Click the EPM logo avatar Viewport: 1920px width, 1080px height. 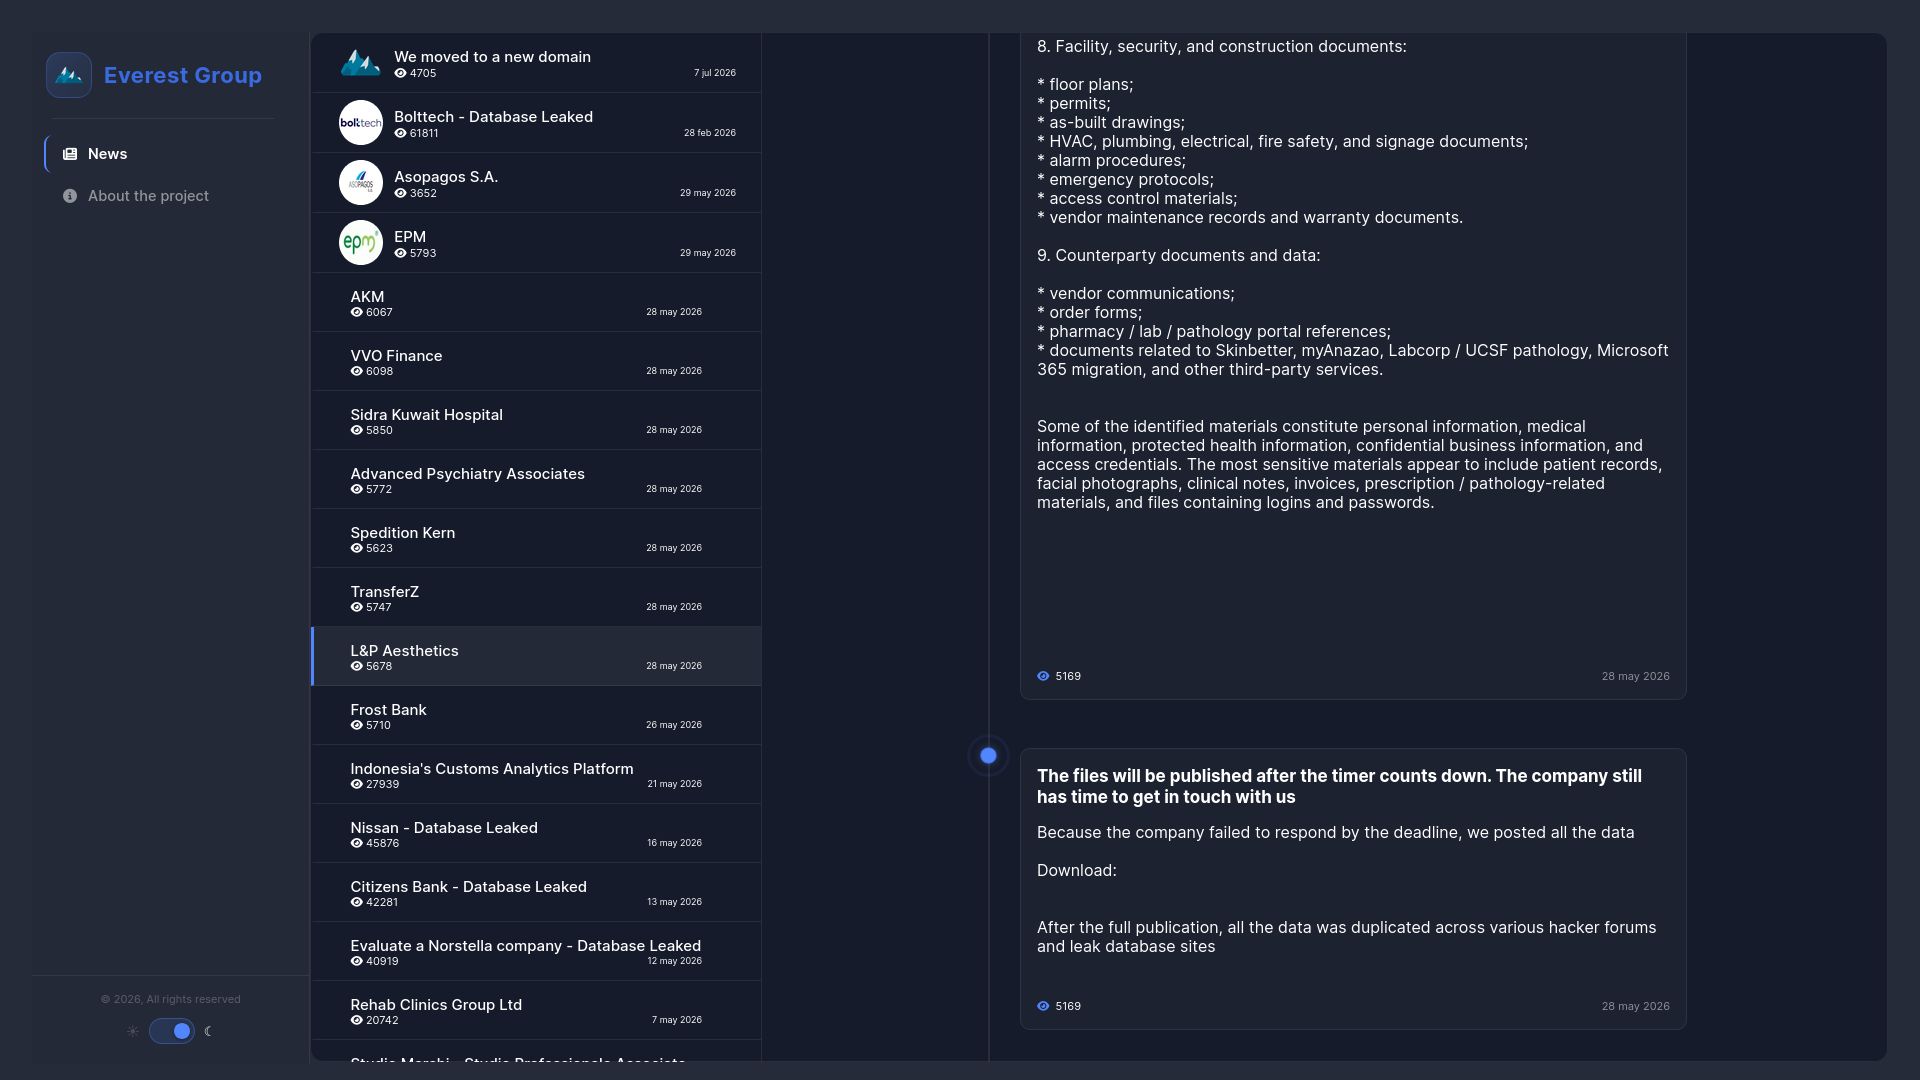point(361,243)
